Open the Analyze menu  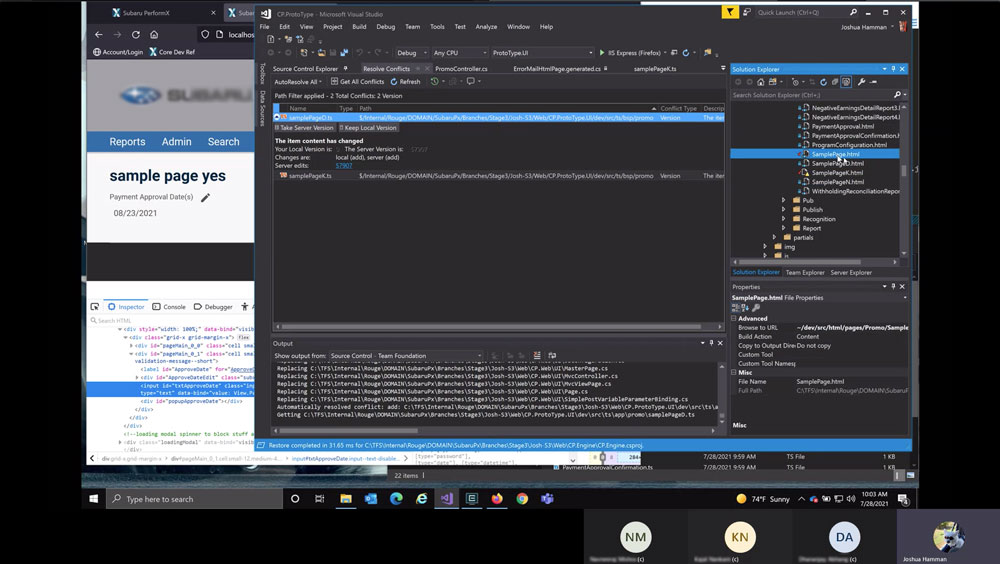coord(486,27)
